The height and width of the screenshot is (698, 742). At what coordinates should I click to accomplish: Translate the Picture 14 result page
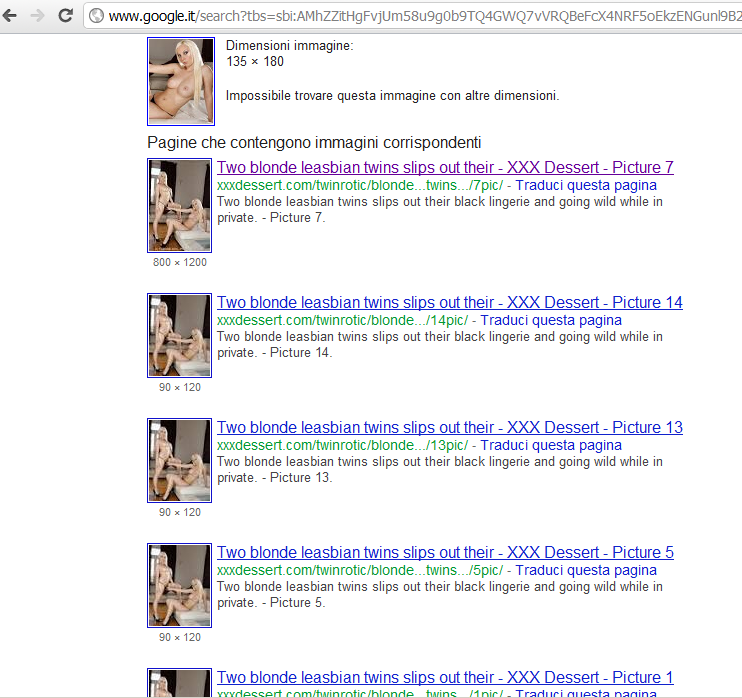pos(551,320)
